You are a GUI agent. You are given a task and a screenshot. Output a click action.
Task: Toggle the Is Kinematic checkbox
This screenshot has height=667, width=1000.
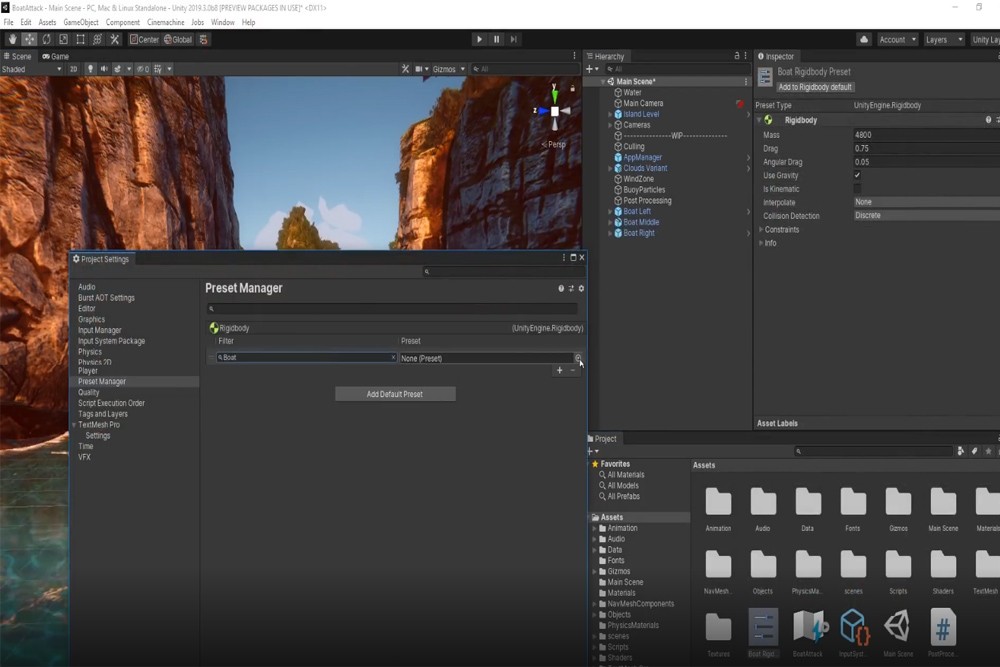click(x=857, y=189)
